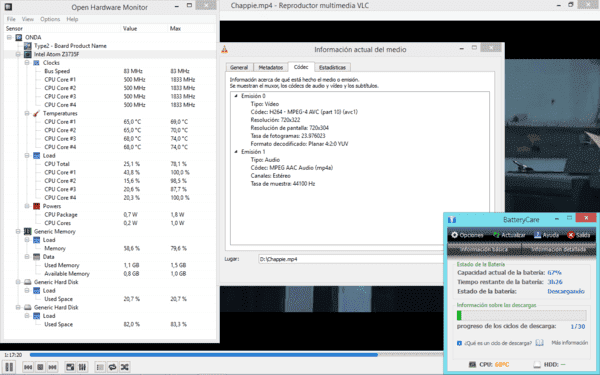Collapse Emisión 0 in codec tree

[x=236, y=96]
